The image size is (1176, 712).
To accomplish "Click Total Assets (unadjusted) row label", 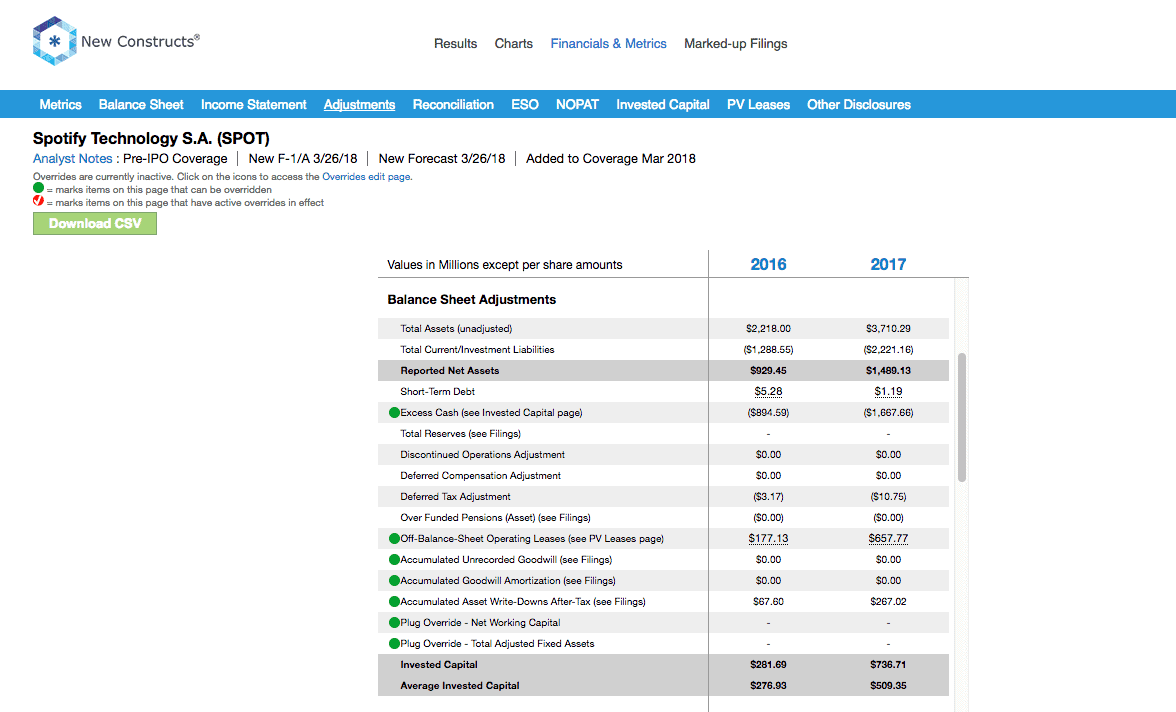I will tap(456, 329).
